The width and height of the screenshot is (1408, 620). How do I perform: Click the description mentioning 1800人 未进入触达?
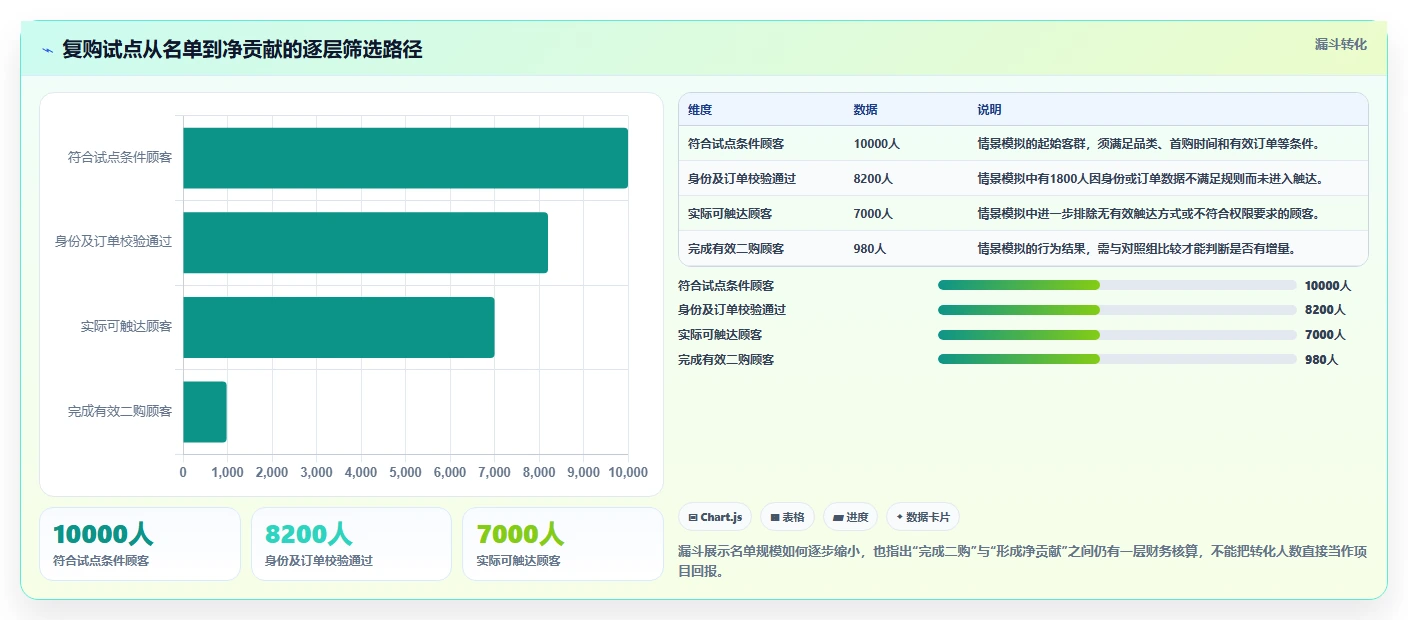(x=1151, y=179)
